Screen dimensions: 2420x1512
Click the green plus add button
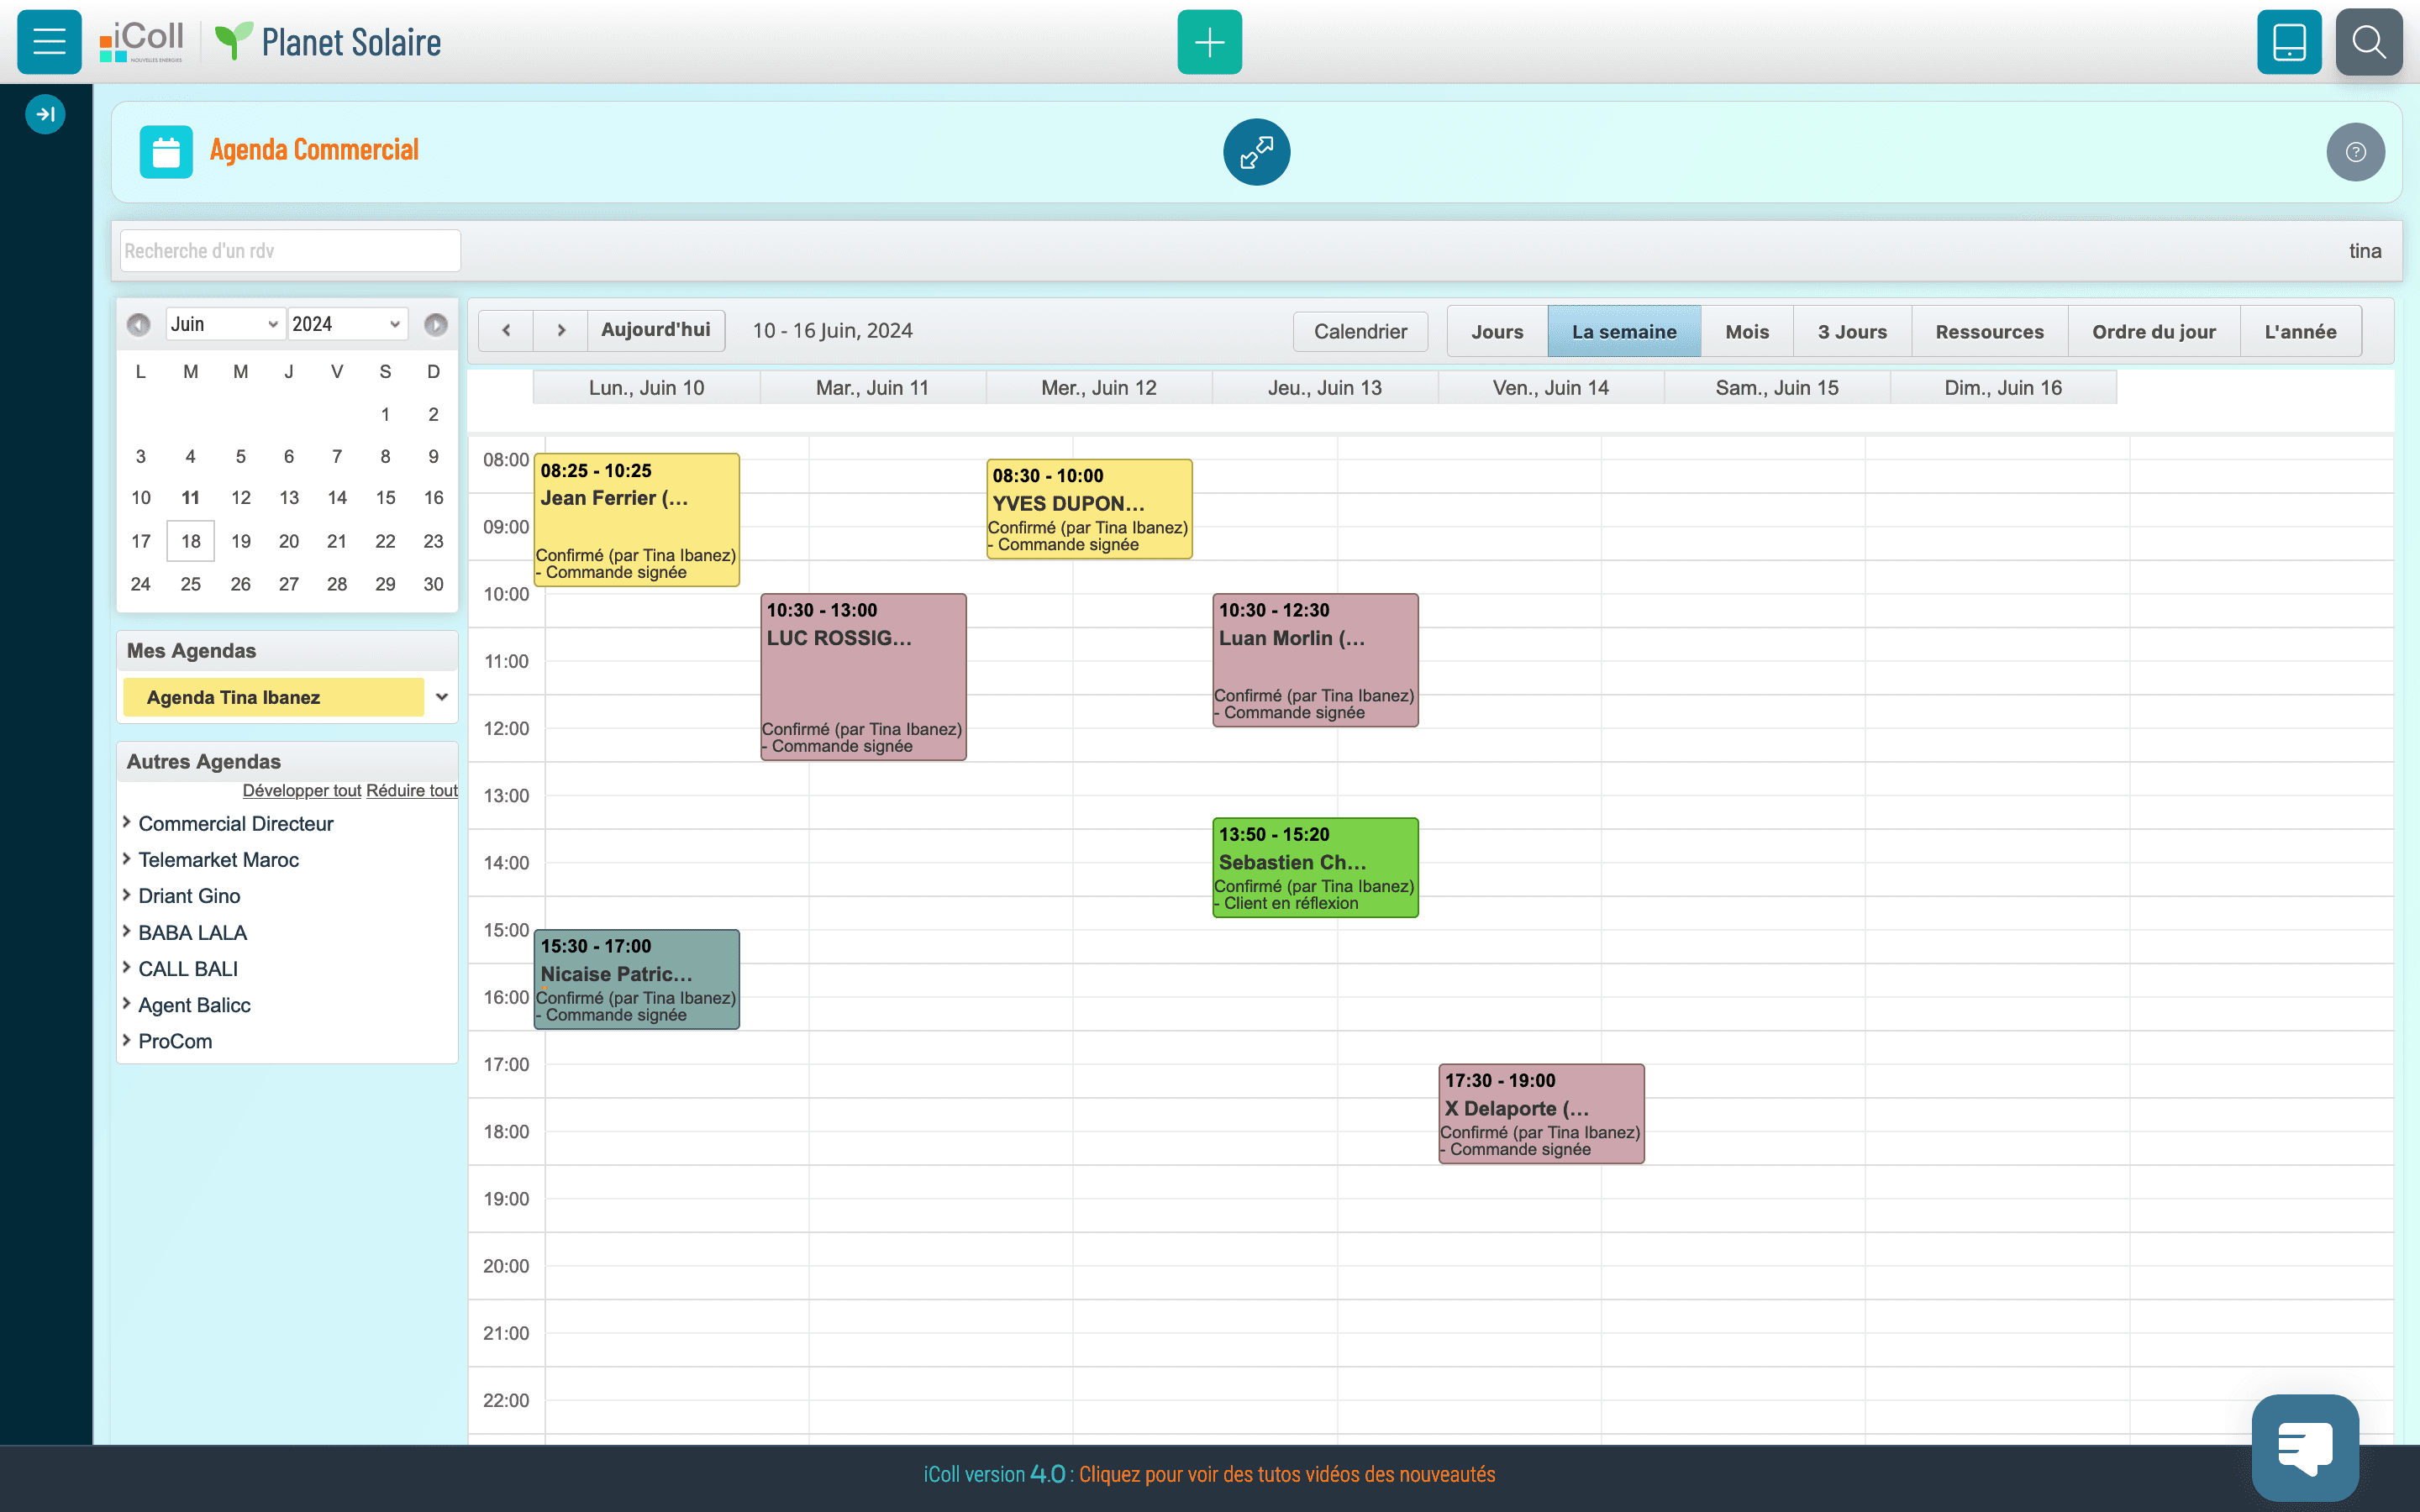1209,41
